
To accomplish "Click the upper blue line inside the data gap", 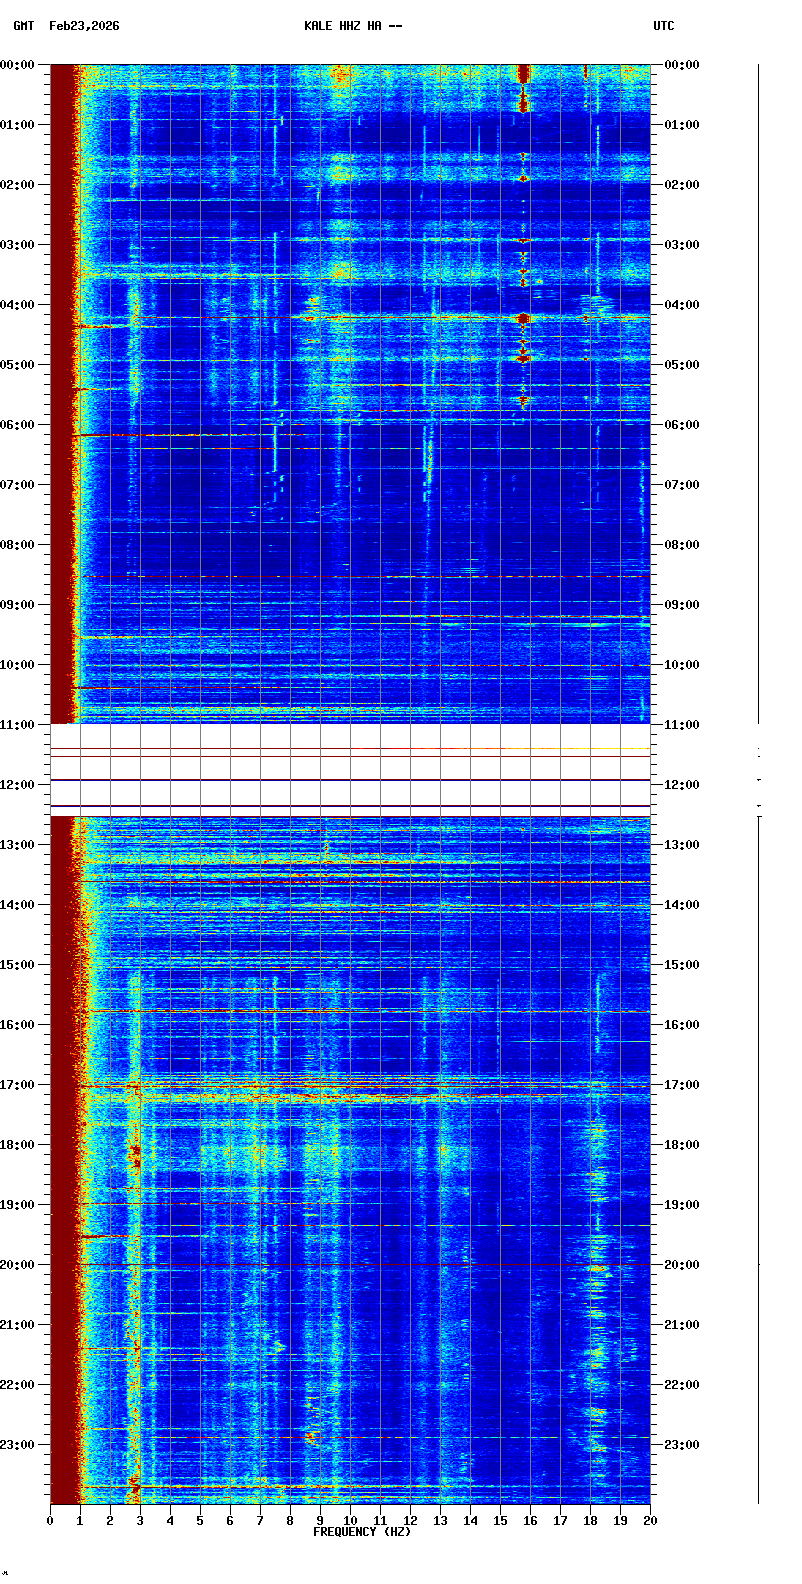I will point(350,780).
